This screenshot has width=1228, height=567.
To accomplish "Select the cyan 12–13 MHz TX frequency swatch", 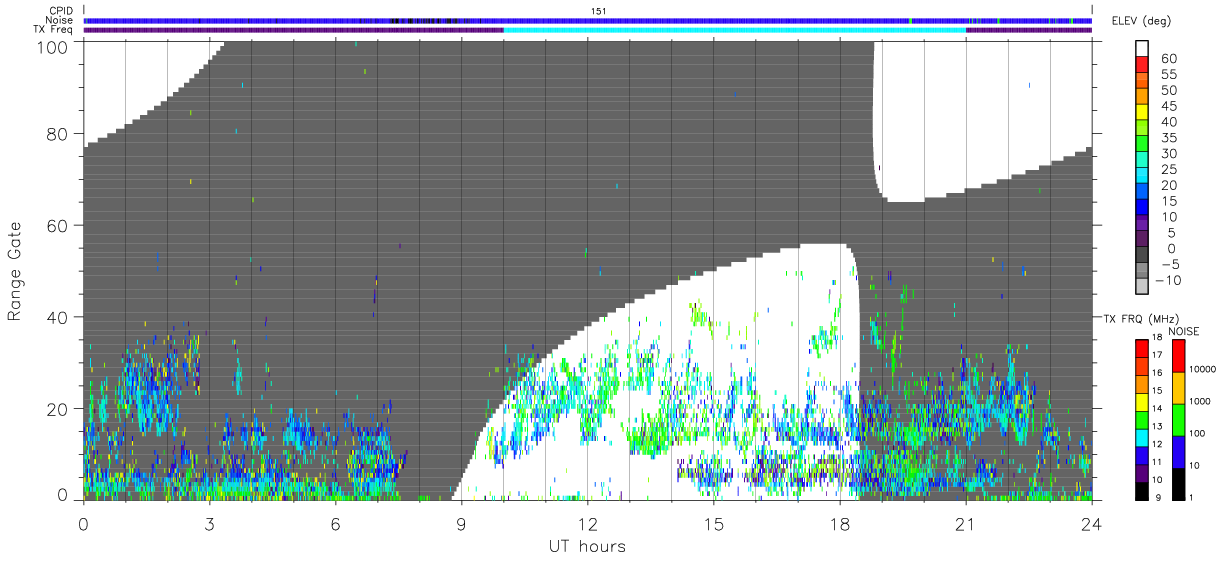I will (x=1142, y=436).
